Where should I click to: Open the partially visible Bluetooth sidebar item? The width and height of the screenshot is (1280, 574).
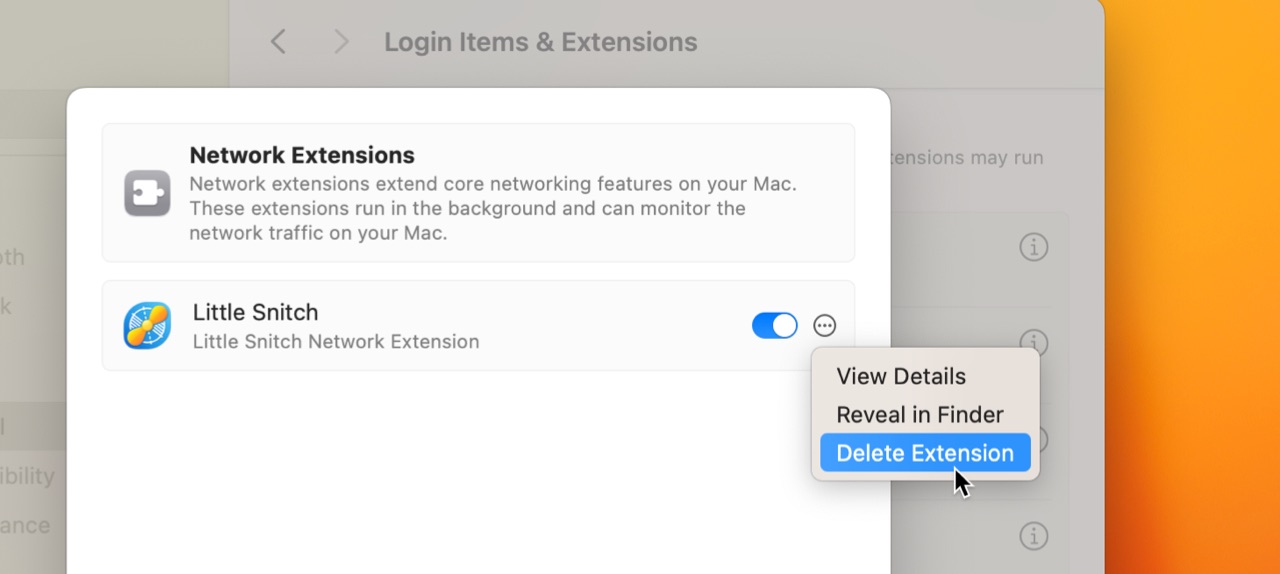coord(12,257)
